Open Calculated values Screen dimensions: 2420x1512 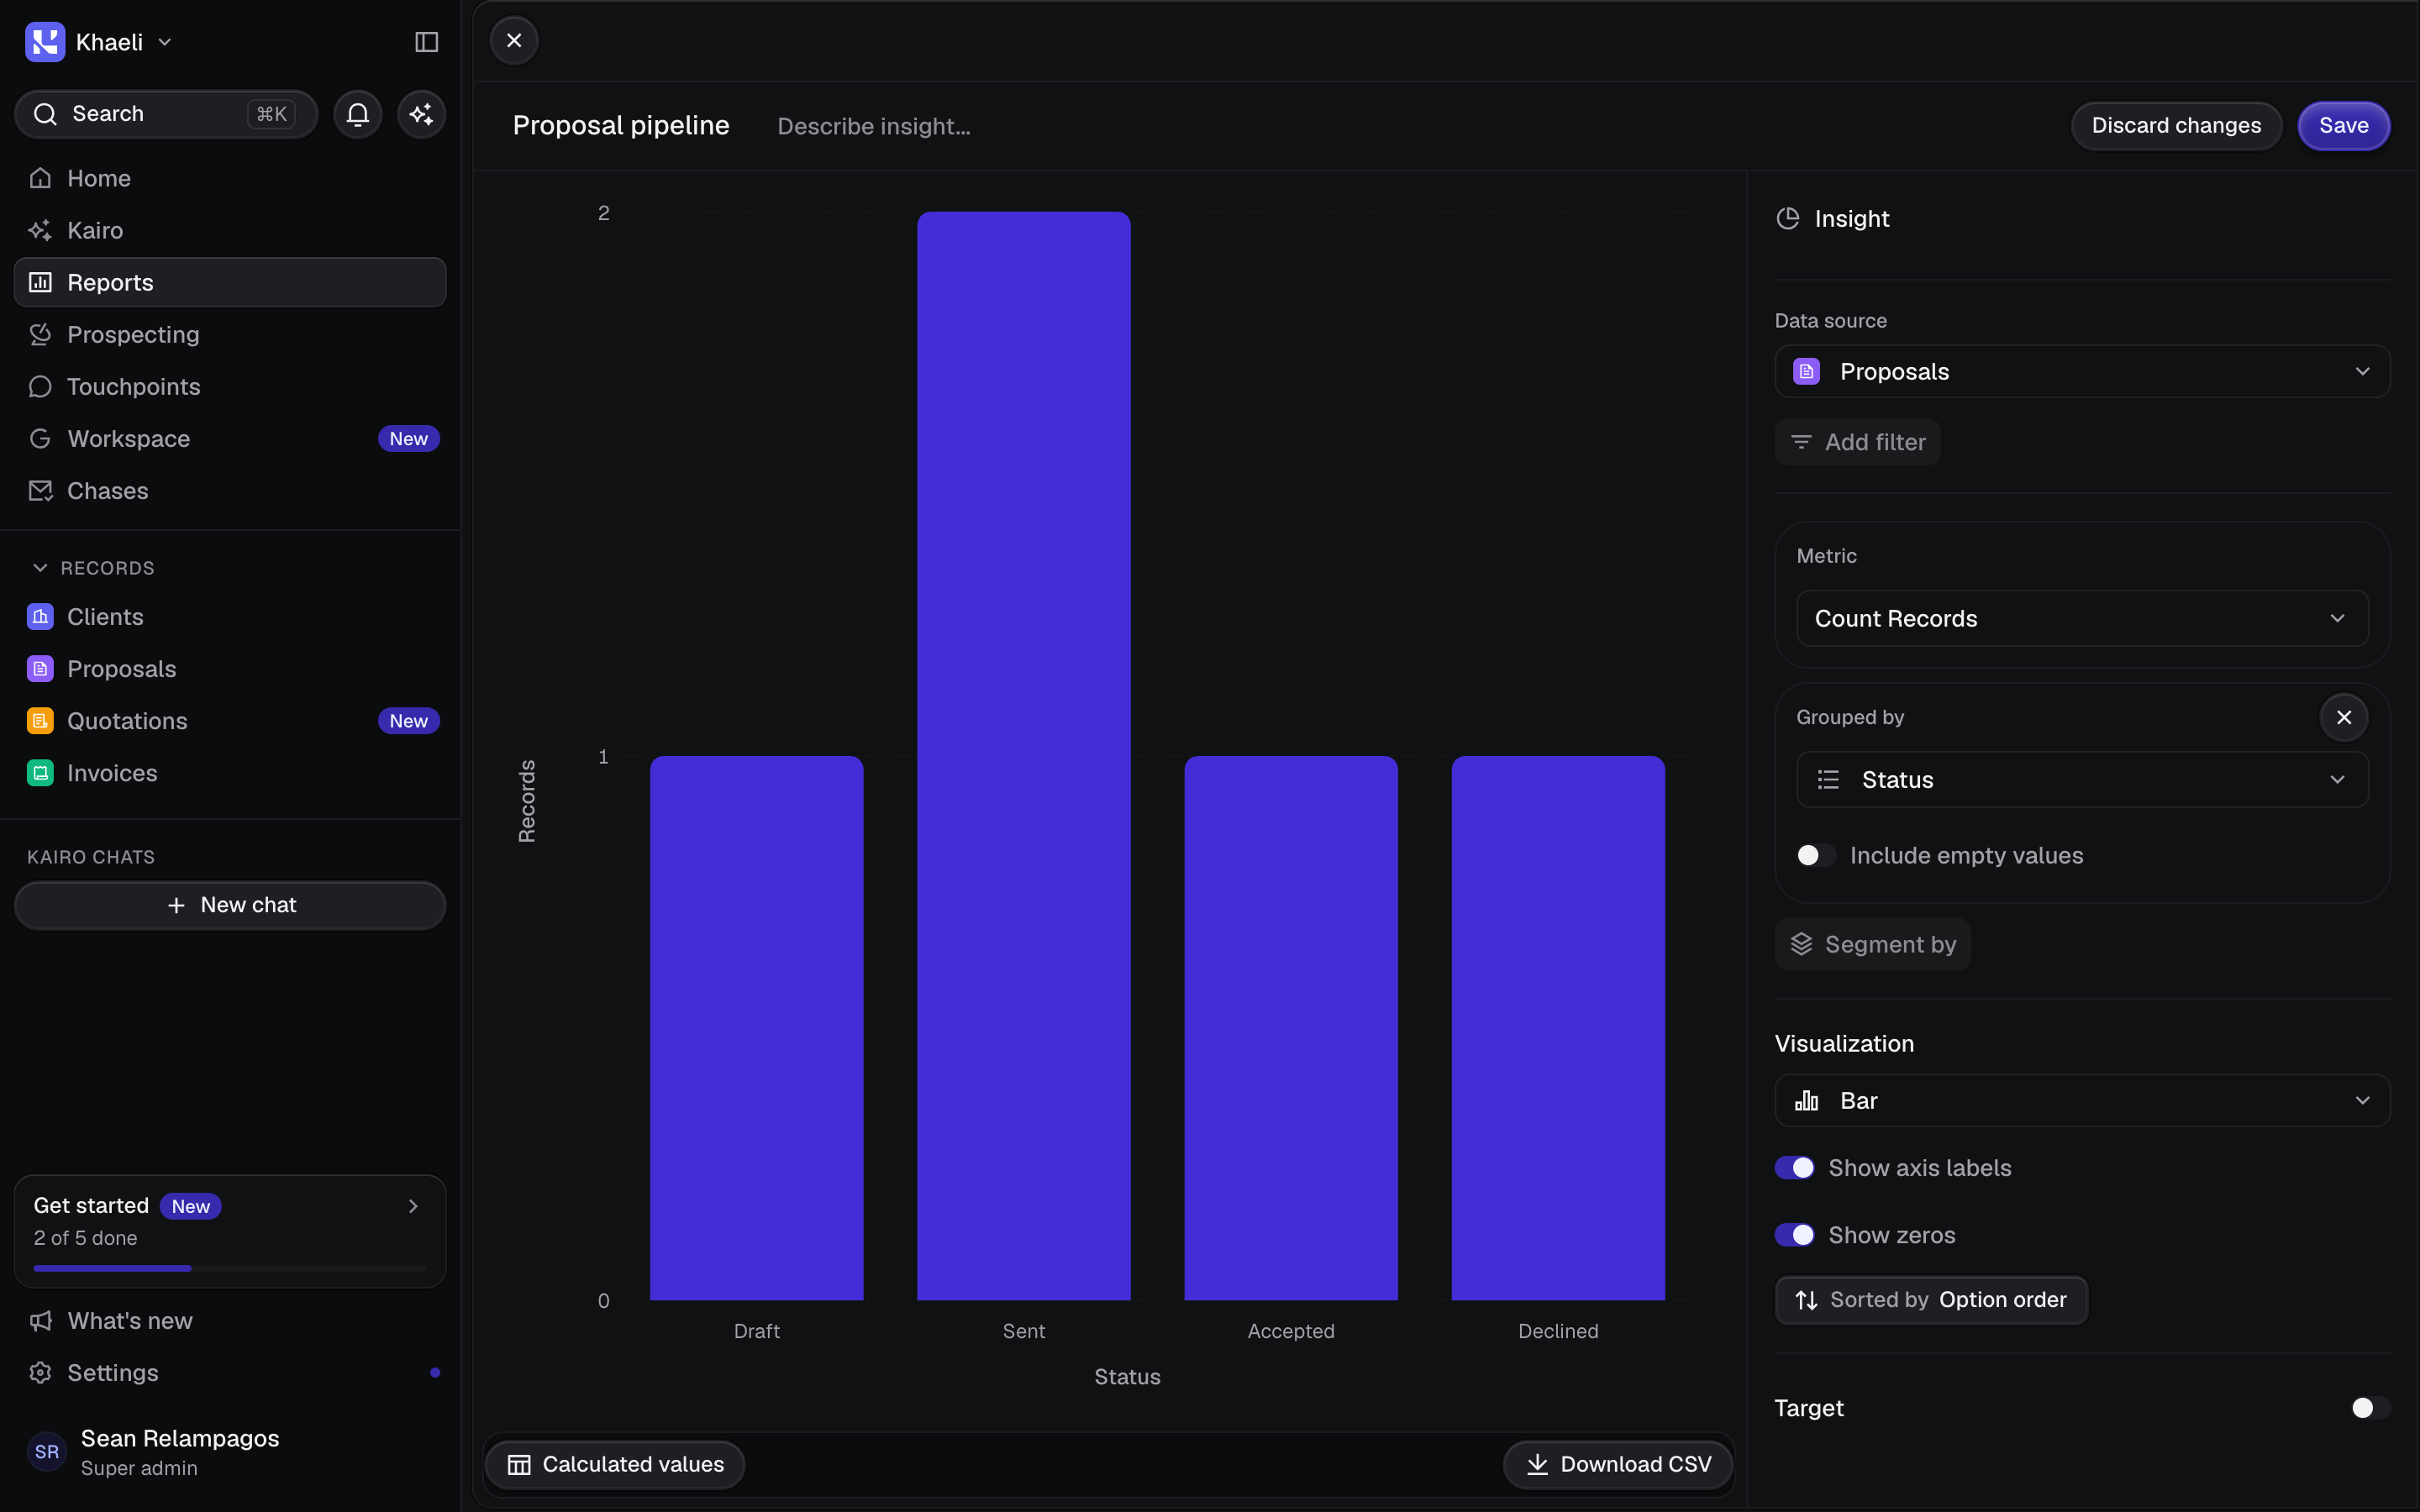615,1465
